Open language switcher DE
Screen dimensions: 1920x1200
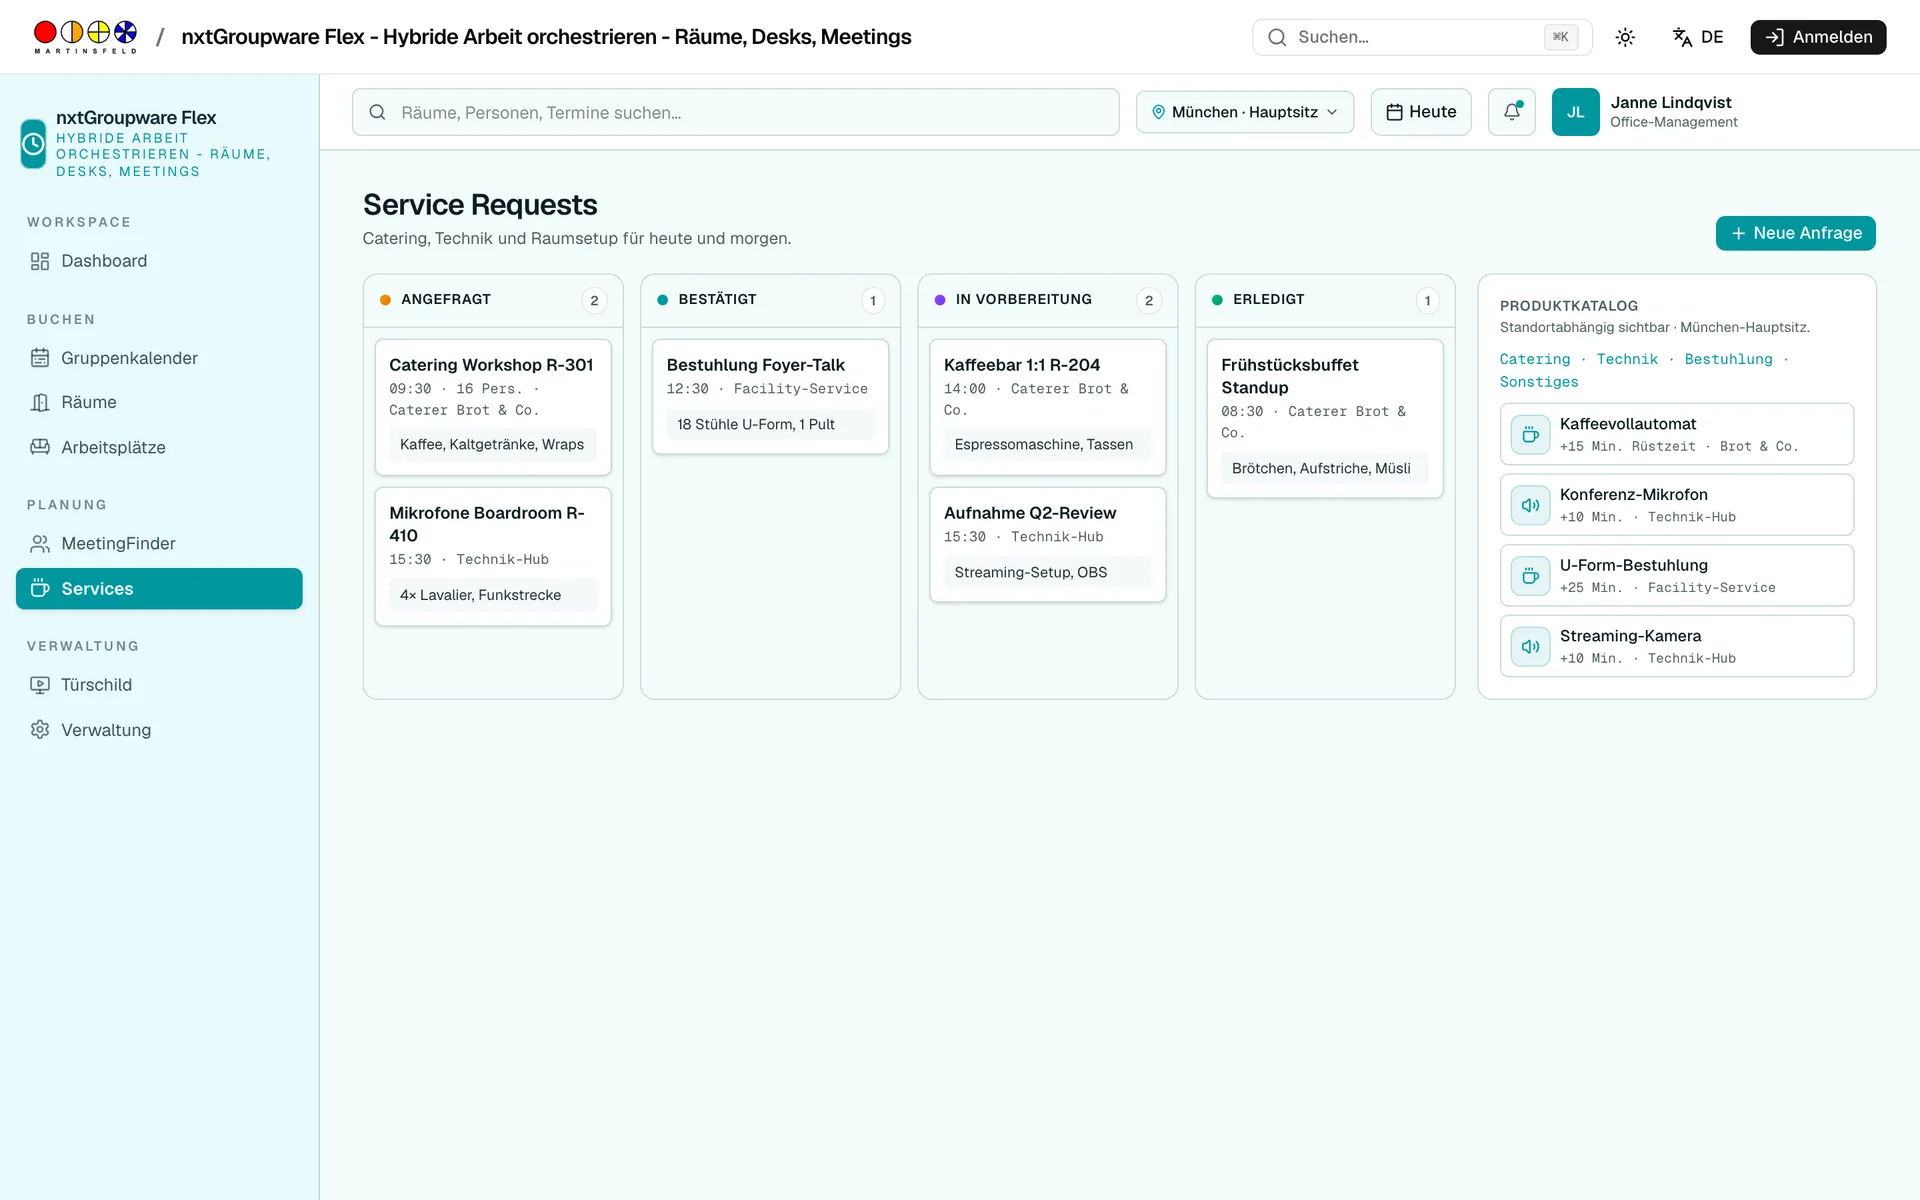(1698, 37)
